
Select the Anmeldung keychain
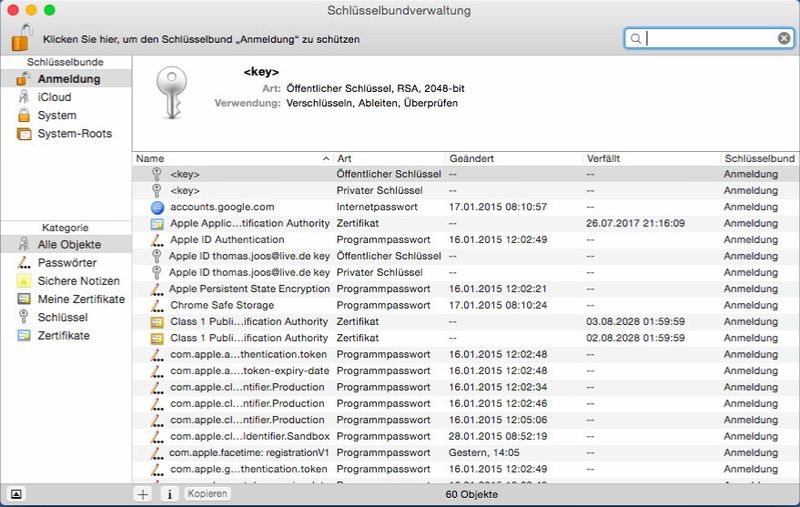(x=66, y=79)
